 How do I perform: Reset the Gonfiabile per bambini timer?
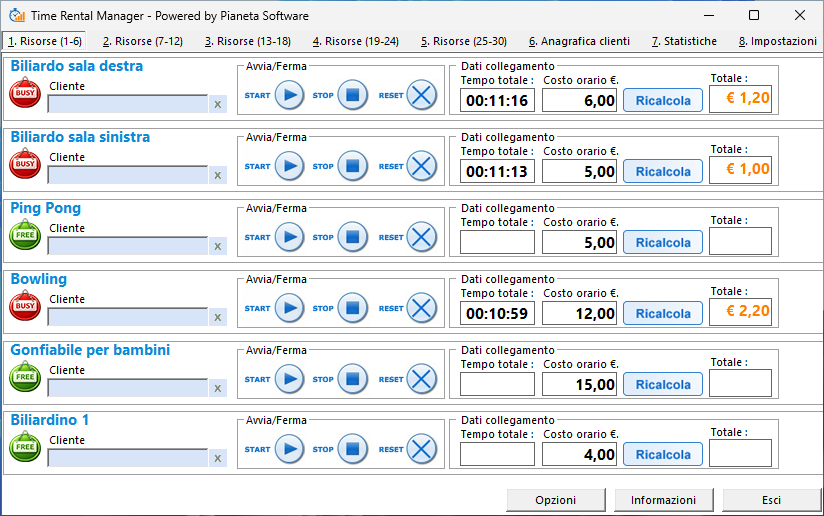[421, 379]
